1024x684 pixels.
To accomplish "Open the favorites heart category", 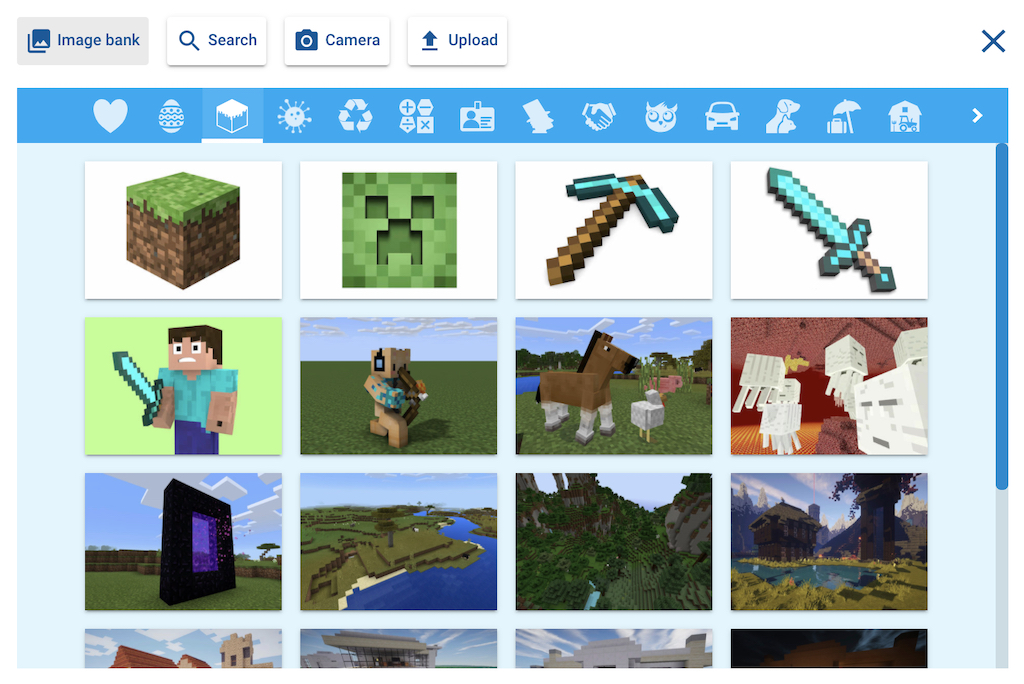I will pyautogui.click(x=110, y=116).
